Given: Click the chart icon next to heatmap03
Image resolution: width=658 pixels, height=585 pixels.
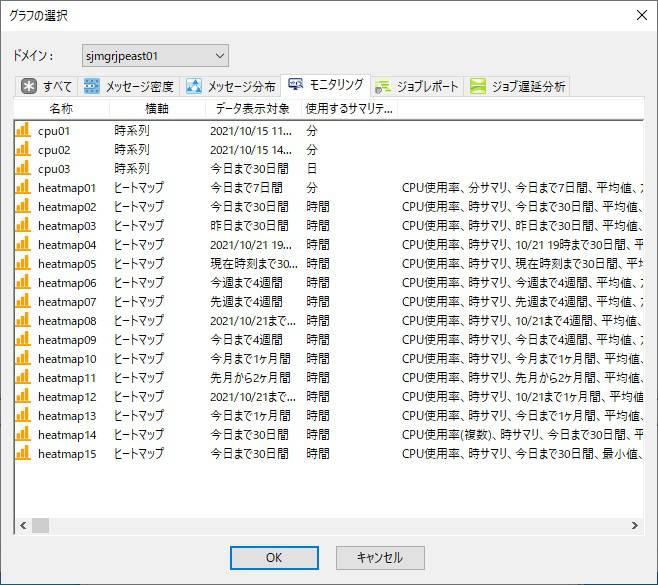Looking at the screenshot, I should tap(23, 225).
